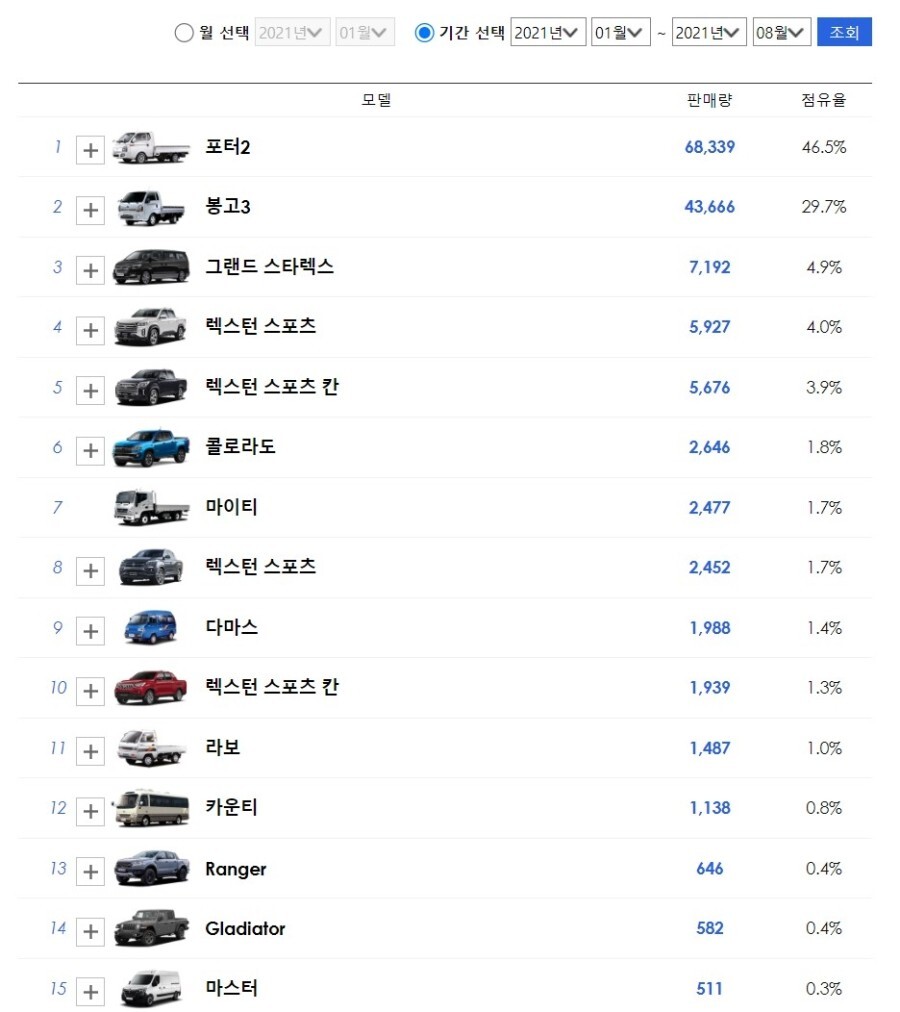Open the end month 08월 dropdown
Viewport: 900px width, 1012px height.
click(x=781, y=32)
